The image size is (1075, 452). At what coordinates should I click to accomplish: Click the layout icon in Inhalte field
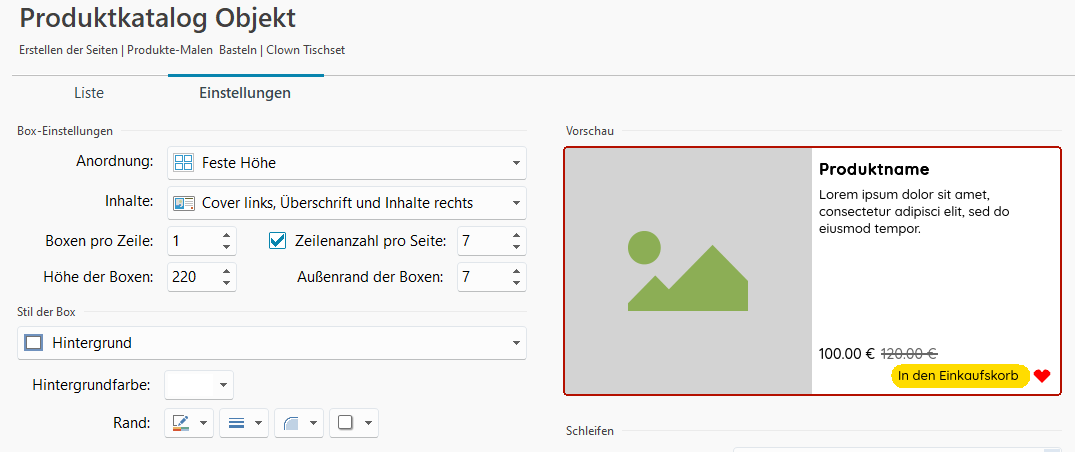click(x=184, y=203)
